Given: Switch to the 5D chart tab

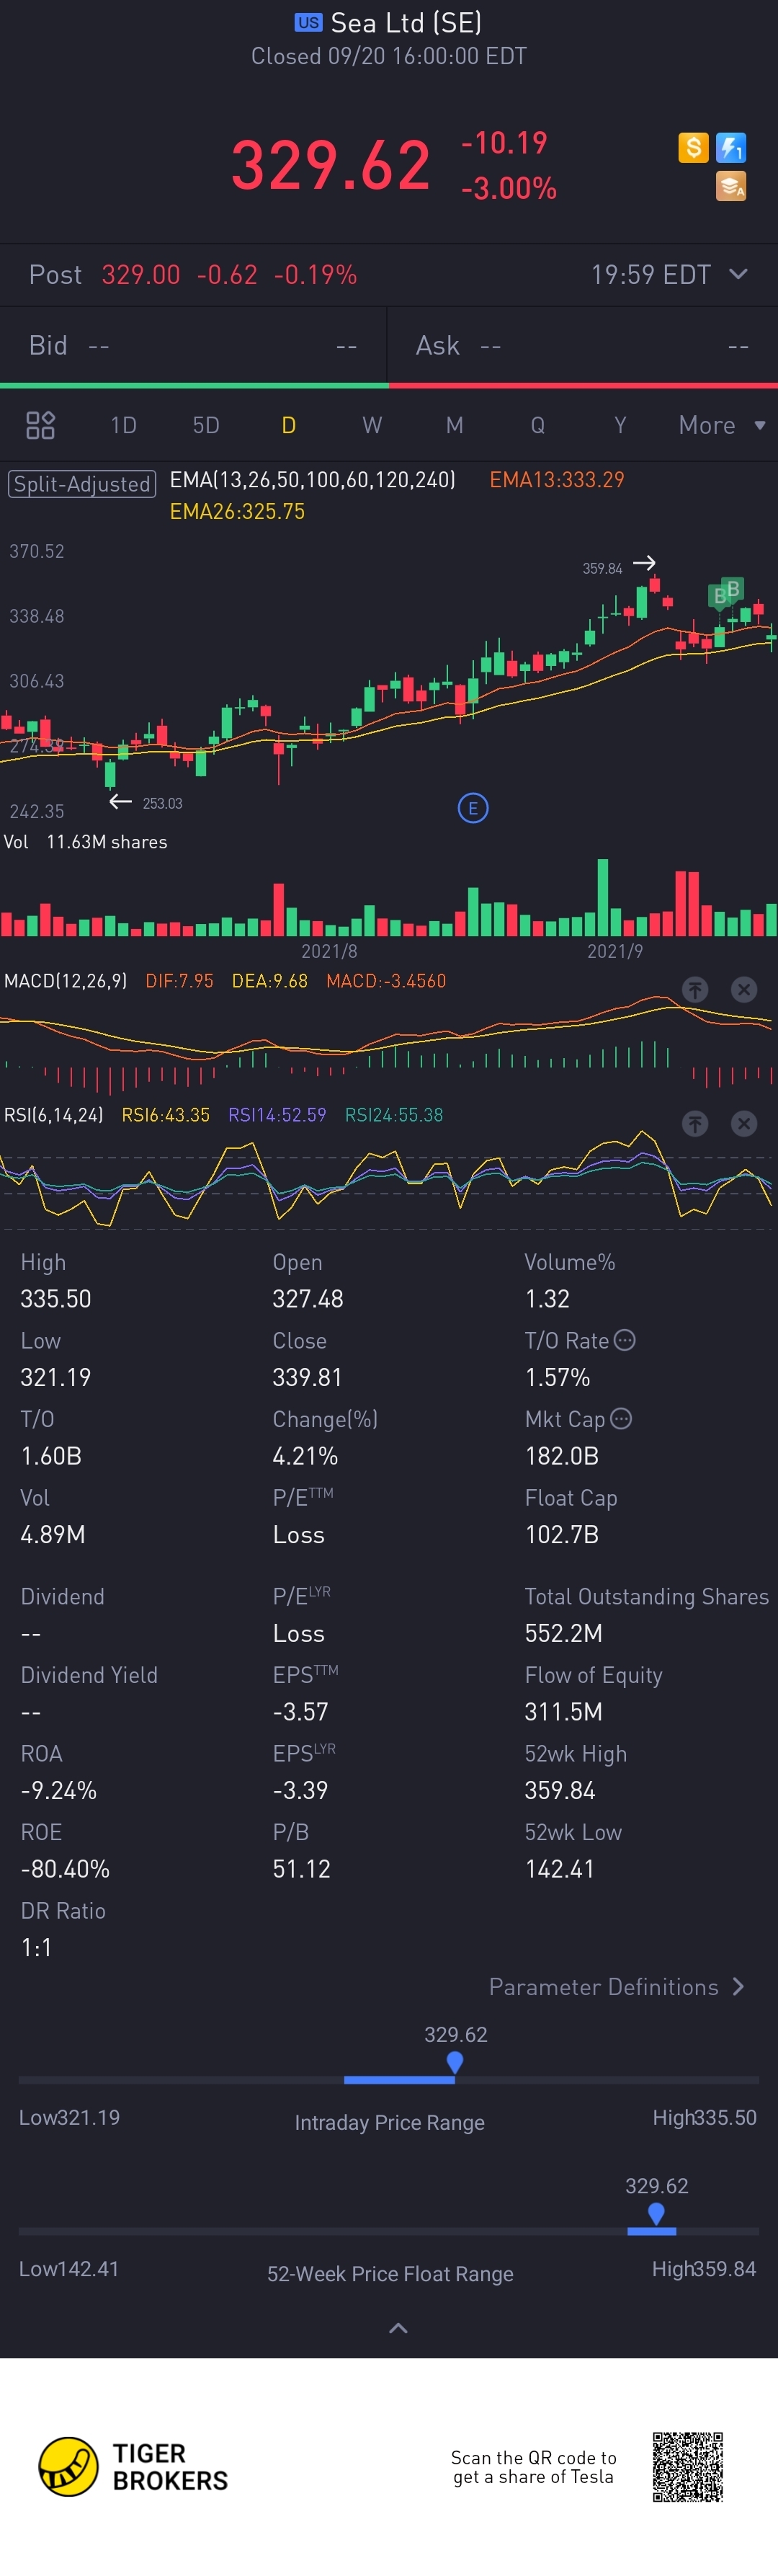Looking at the screenshot, I should coord(206,425).
